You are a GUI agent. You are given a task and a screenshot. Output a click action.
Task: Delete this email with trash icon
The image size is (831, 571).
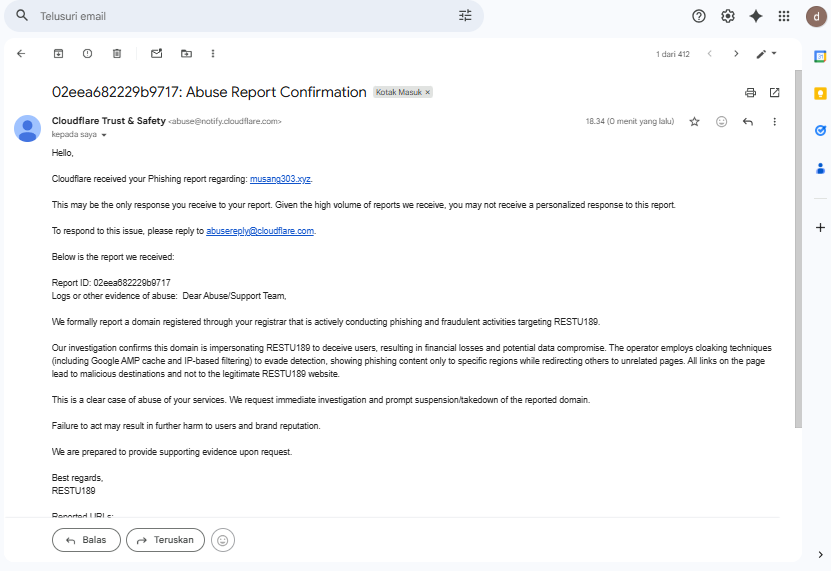tap(117, 54)
